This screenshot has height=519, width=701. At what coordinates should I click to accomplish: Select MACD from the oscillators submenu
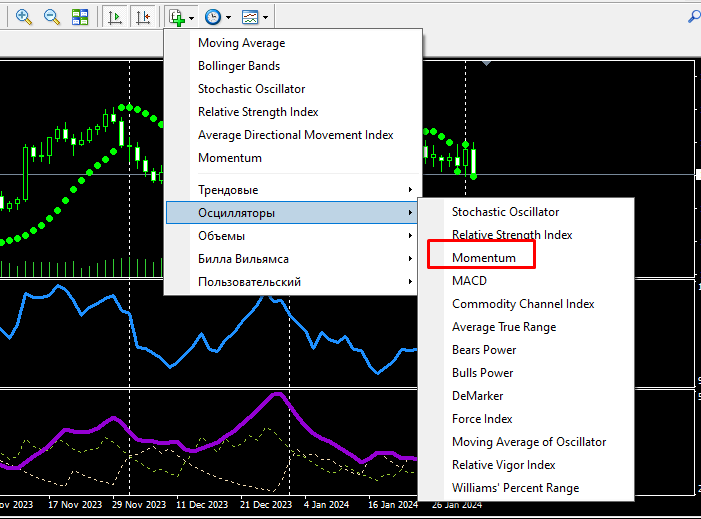pyautogui.click(x=526, y=281)
